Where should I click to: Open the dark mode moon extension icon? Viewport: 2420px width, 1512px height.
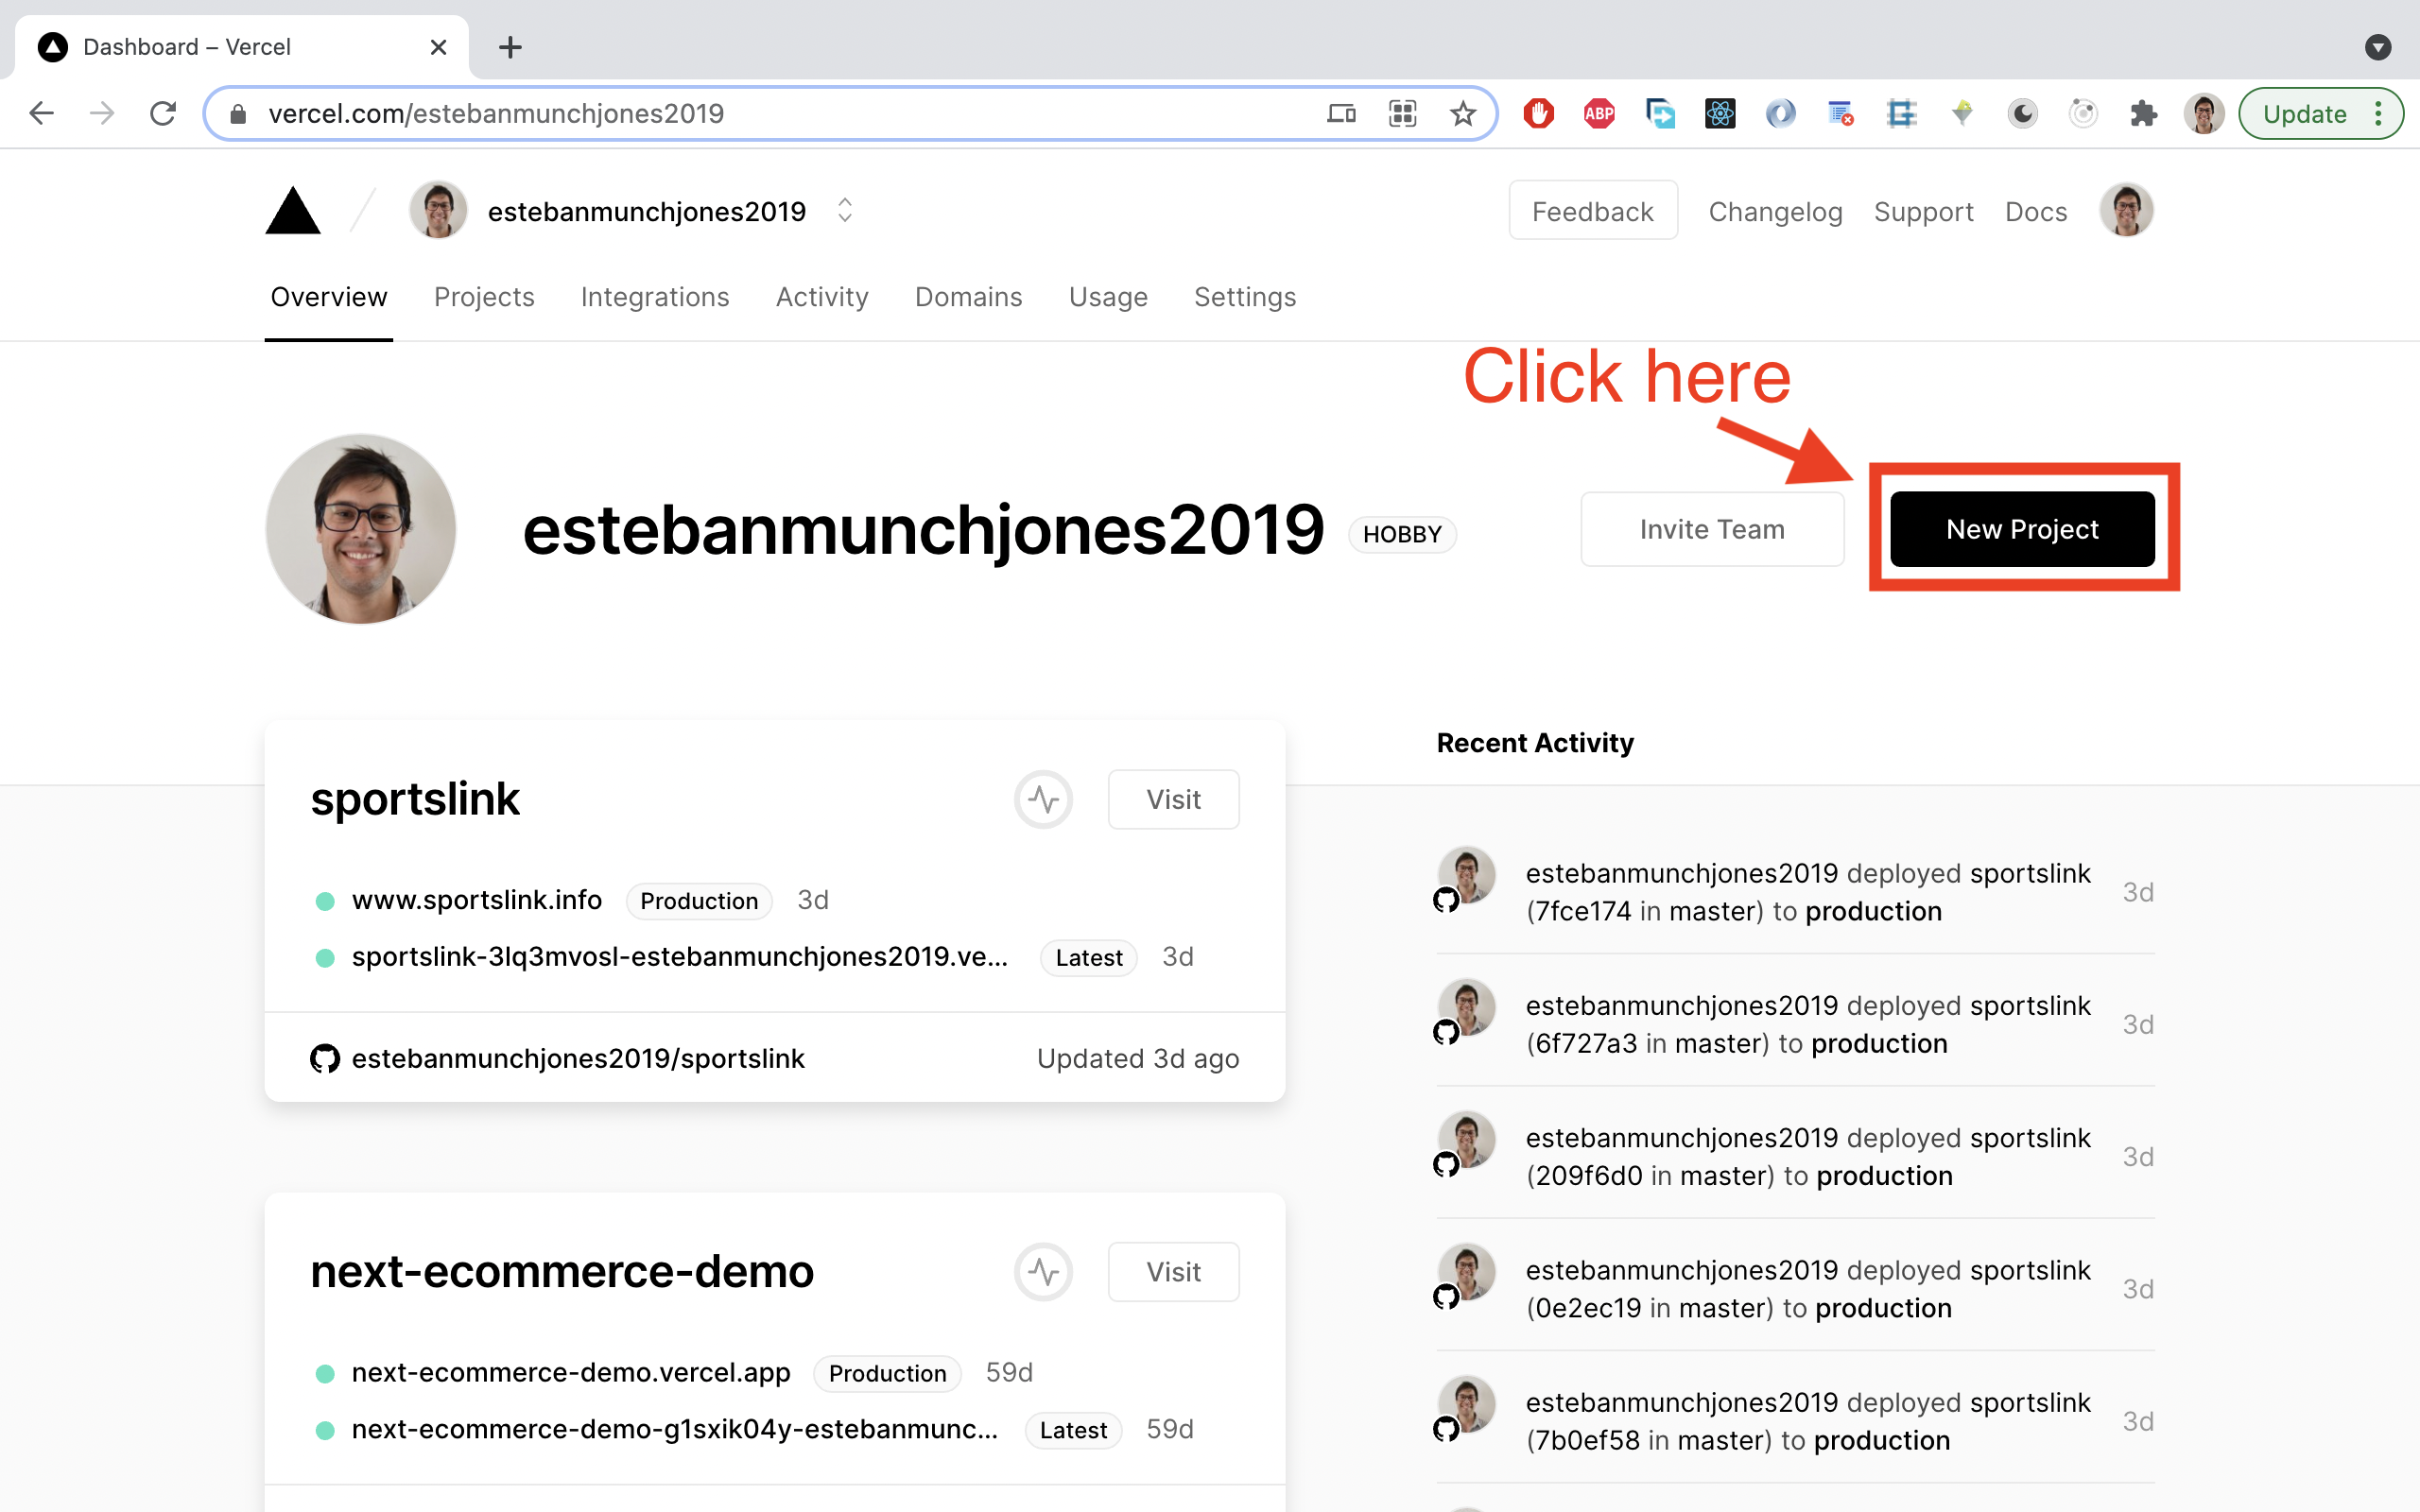coord(2022,113)
